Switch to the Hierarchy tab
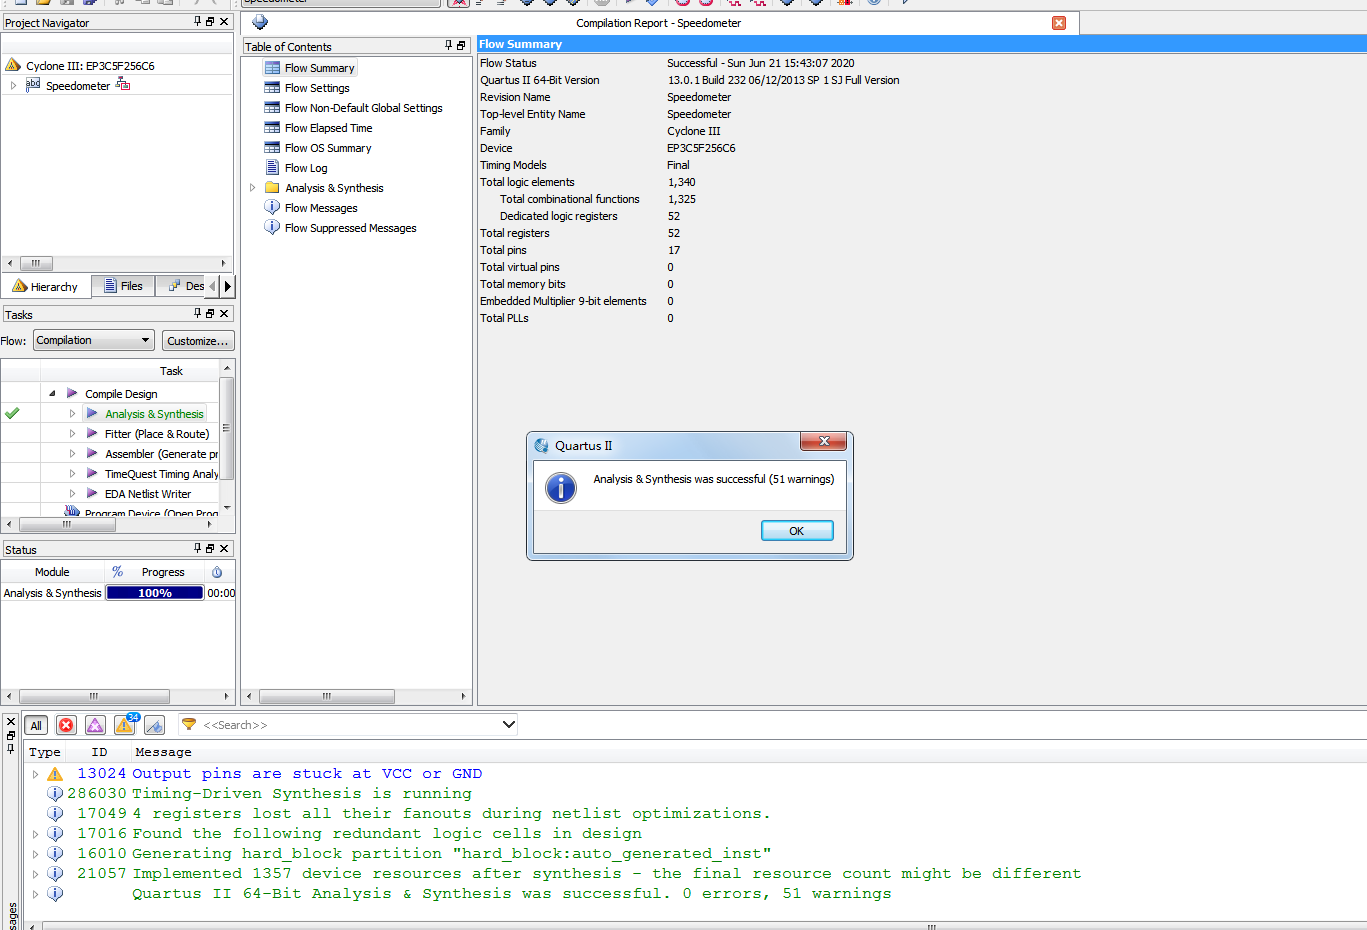The height and width of the screenshot is (930, 1367). click(46, 287)
